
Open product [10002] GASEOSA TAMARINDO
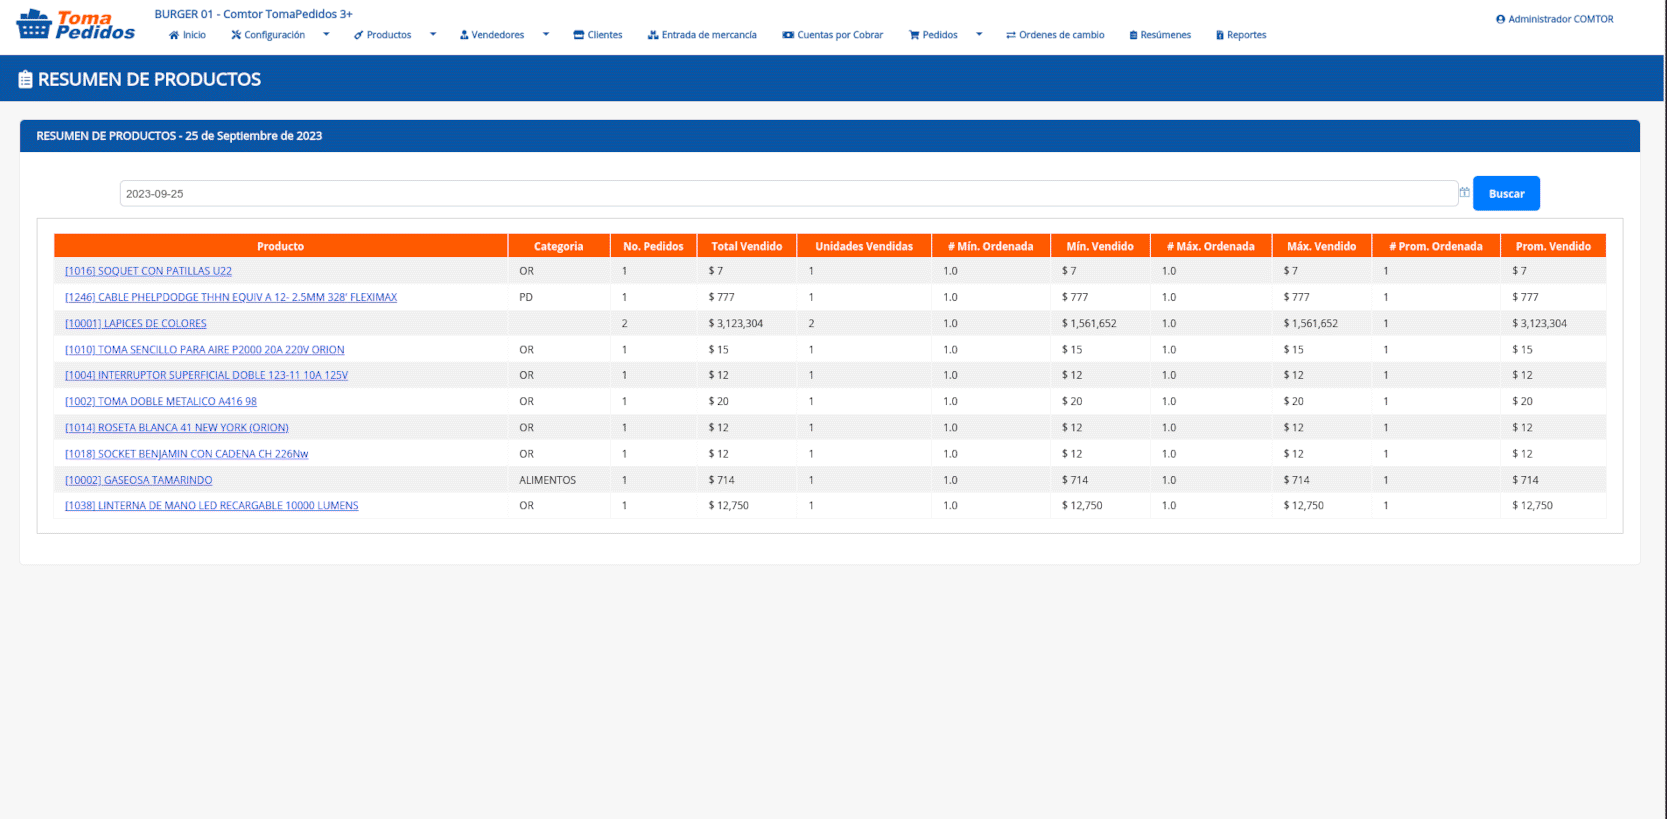[x=139, y=480]
